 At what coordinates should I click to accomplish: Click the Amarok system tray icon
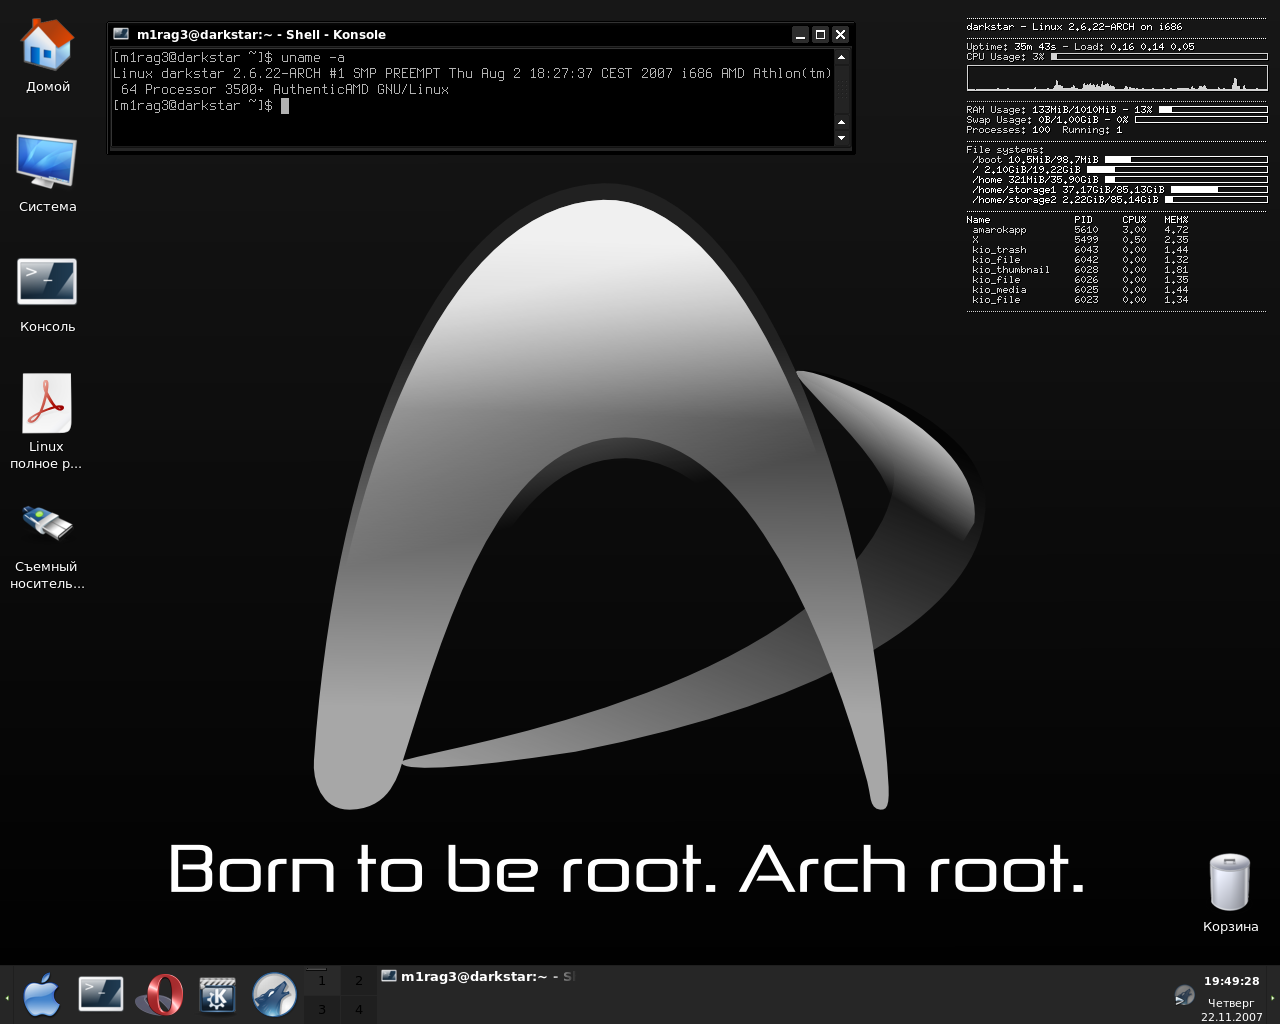point(1184,995)
